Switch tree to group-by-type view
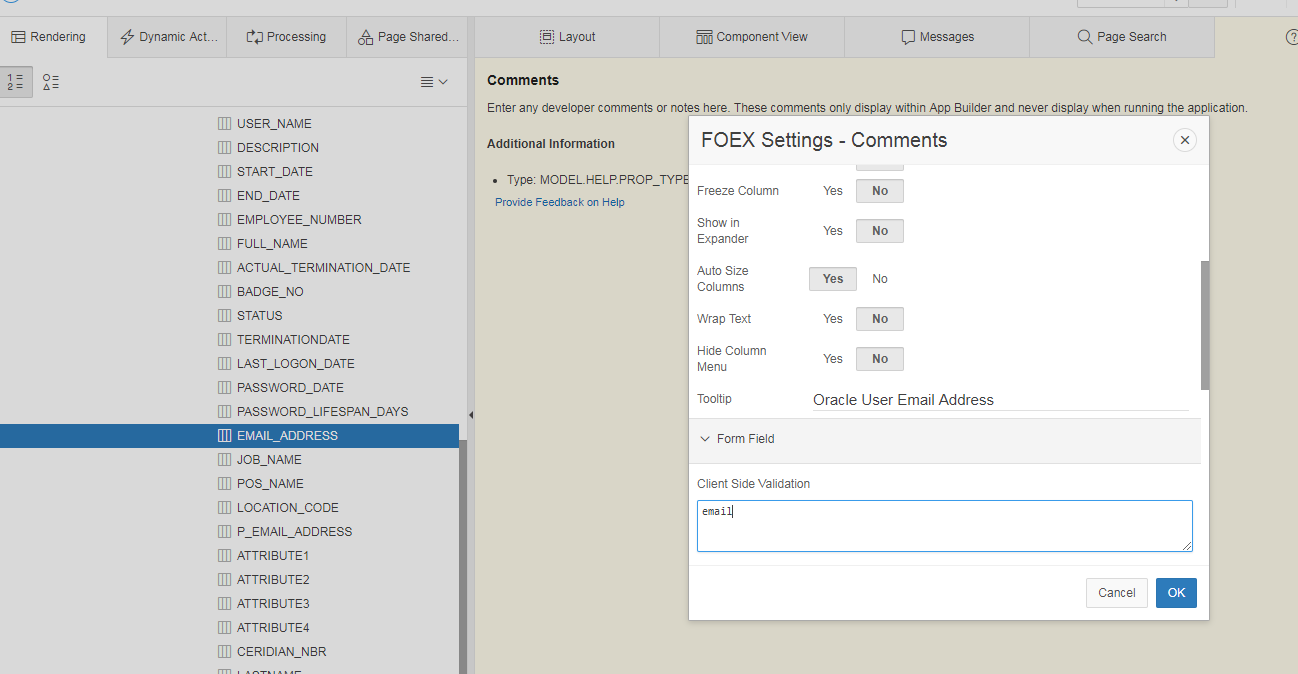1298x674 pixels. pos(50,82)
